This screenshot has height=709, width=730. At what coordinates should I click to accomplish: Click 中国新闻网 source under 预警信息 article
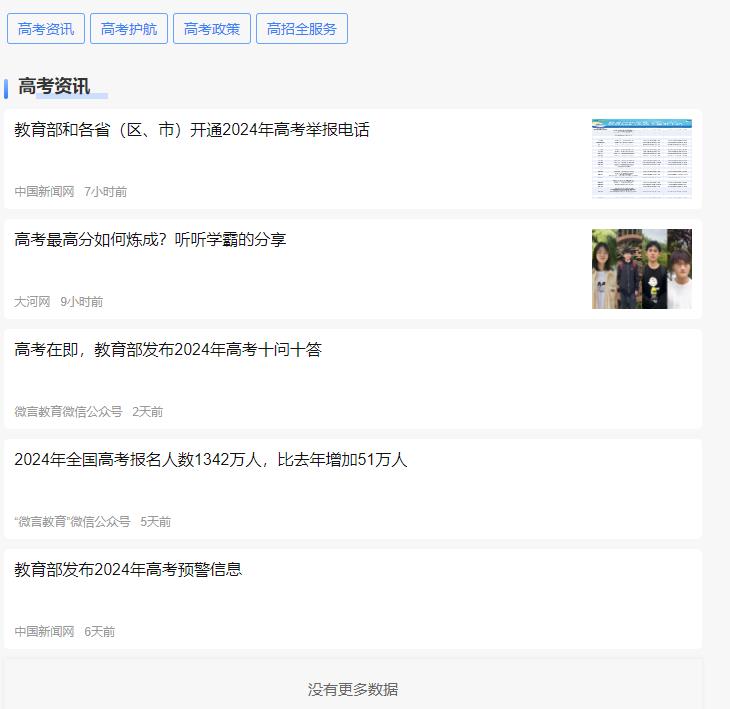click(x=44, y=632)
